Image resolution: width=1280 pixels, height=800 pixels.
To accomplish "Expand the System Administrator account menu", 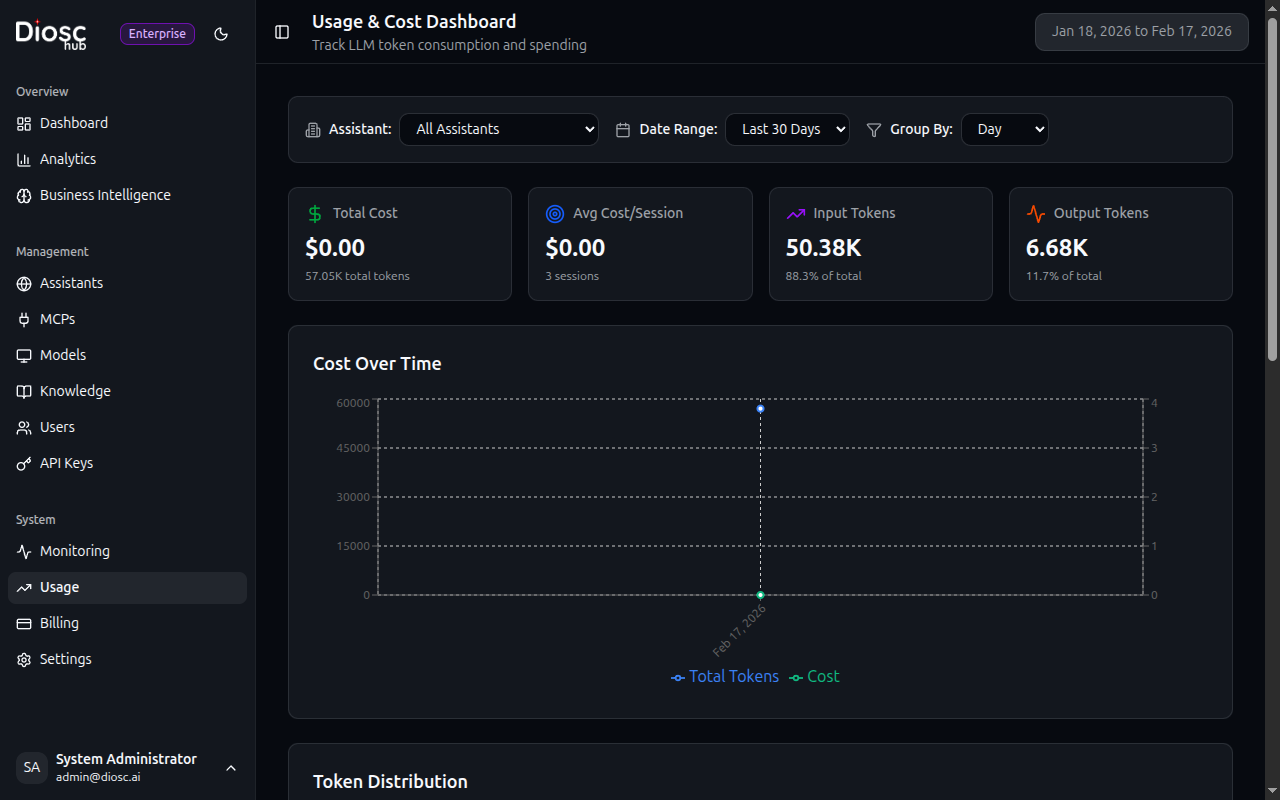I will tap(126, 767).
